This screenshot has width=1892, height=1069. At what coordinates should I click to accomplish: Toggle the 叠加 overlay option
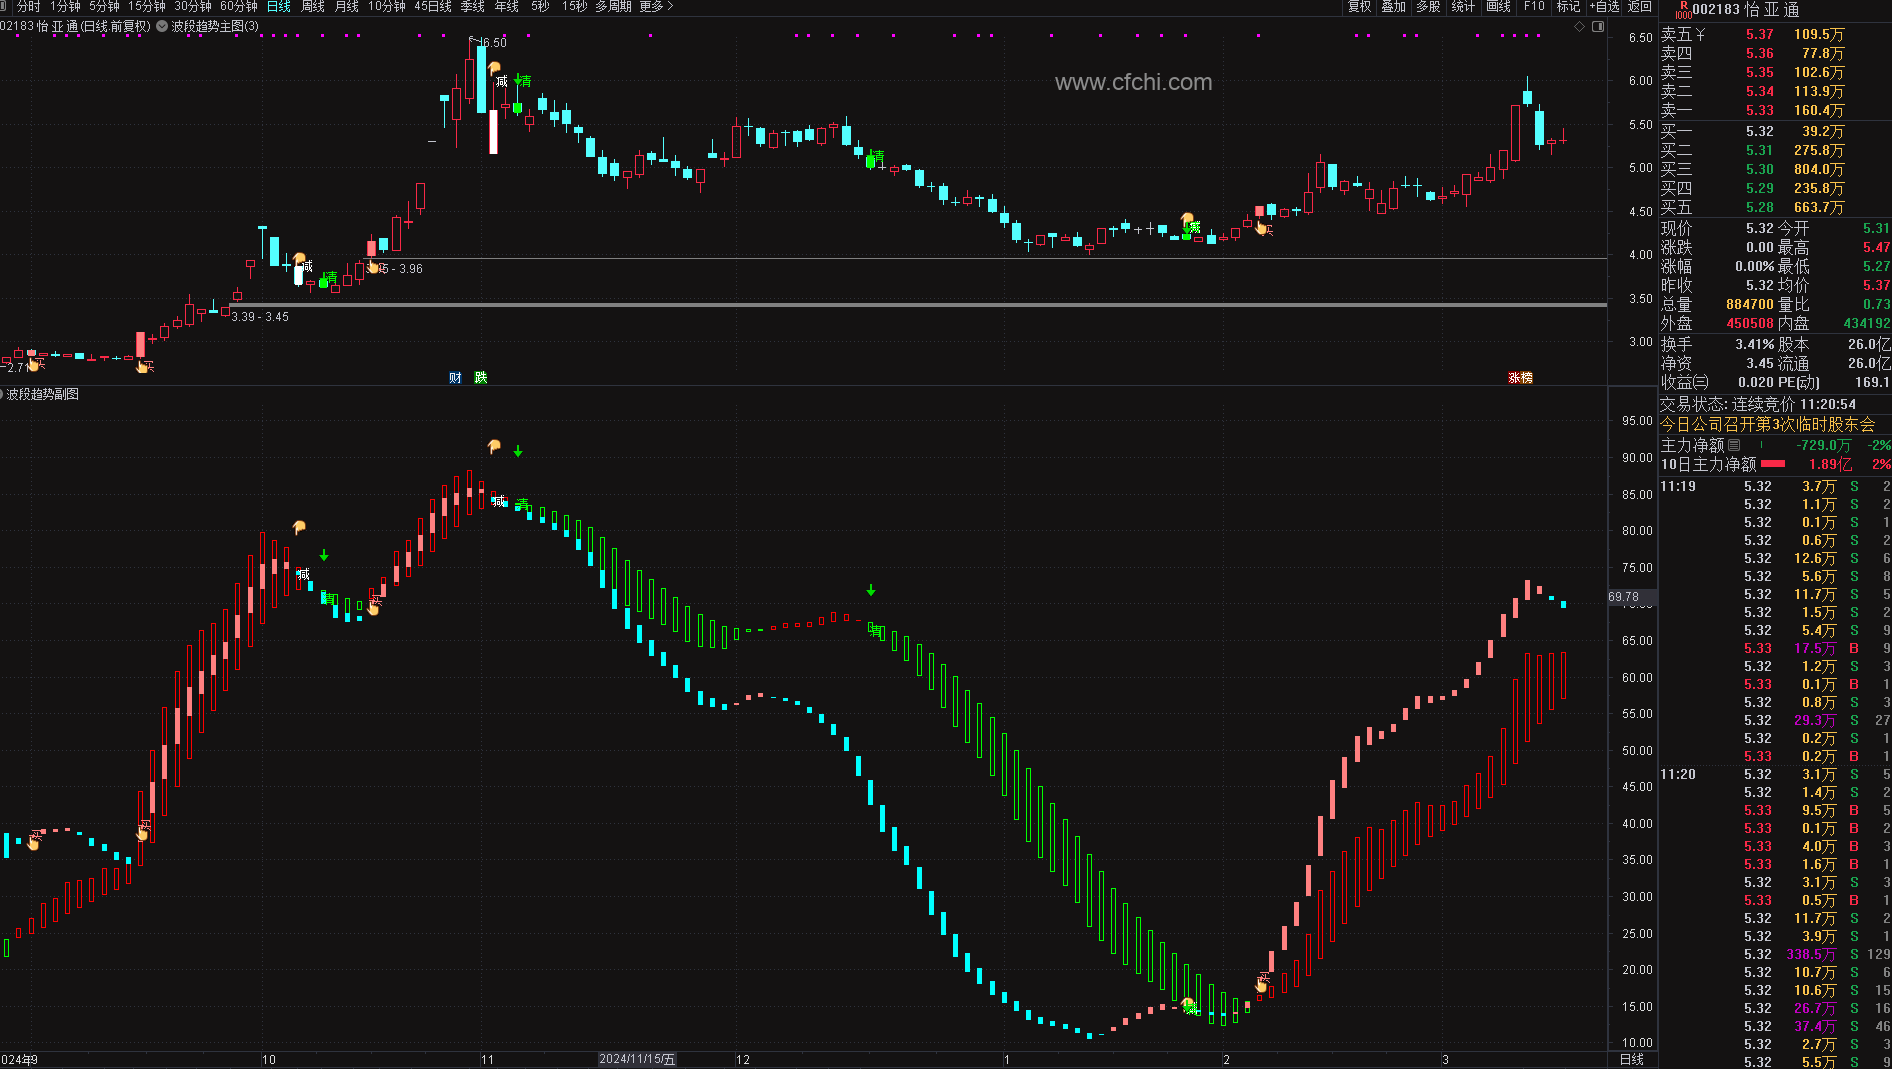pos(1393,7)
